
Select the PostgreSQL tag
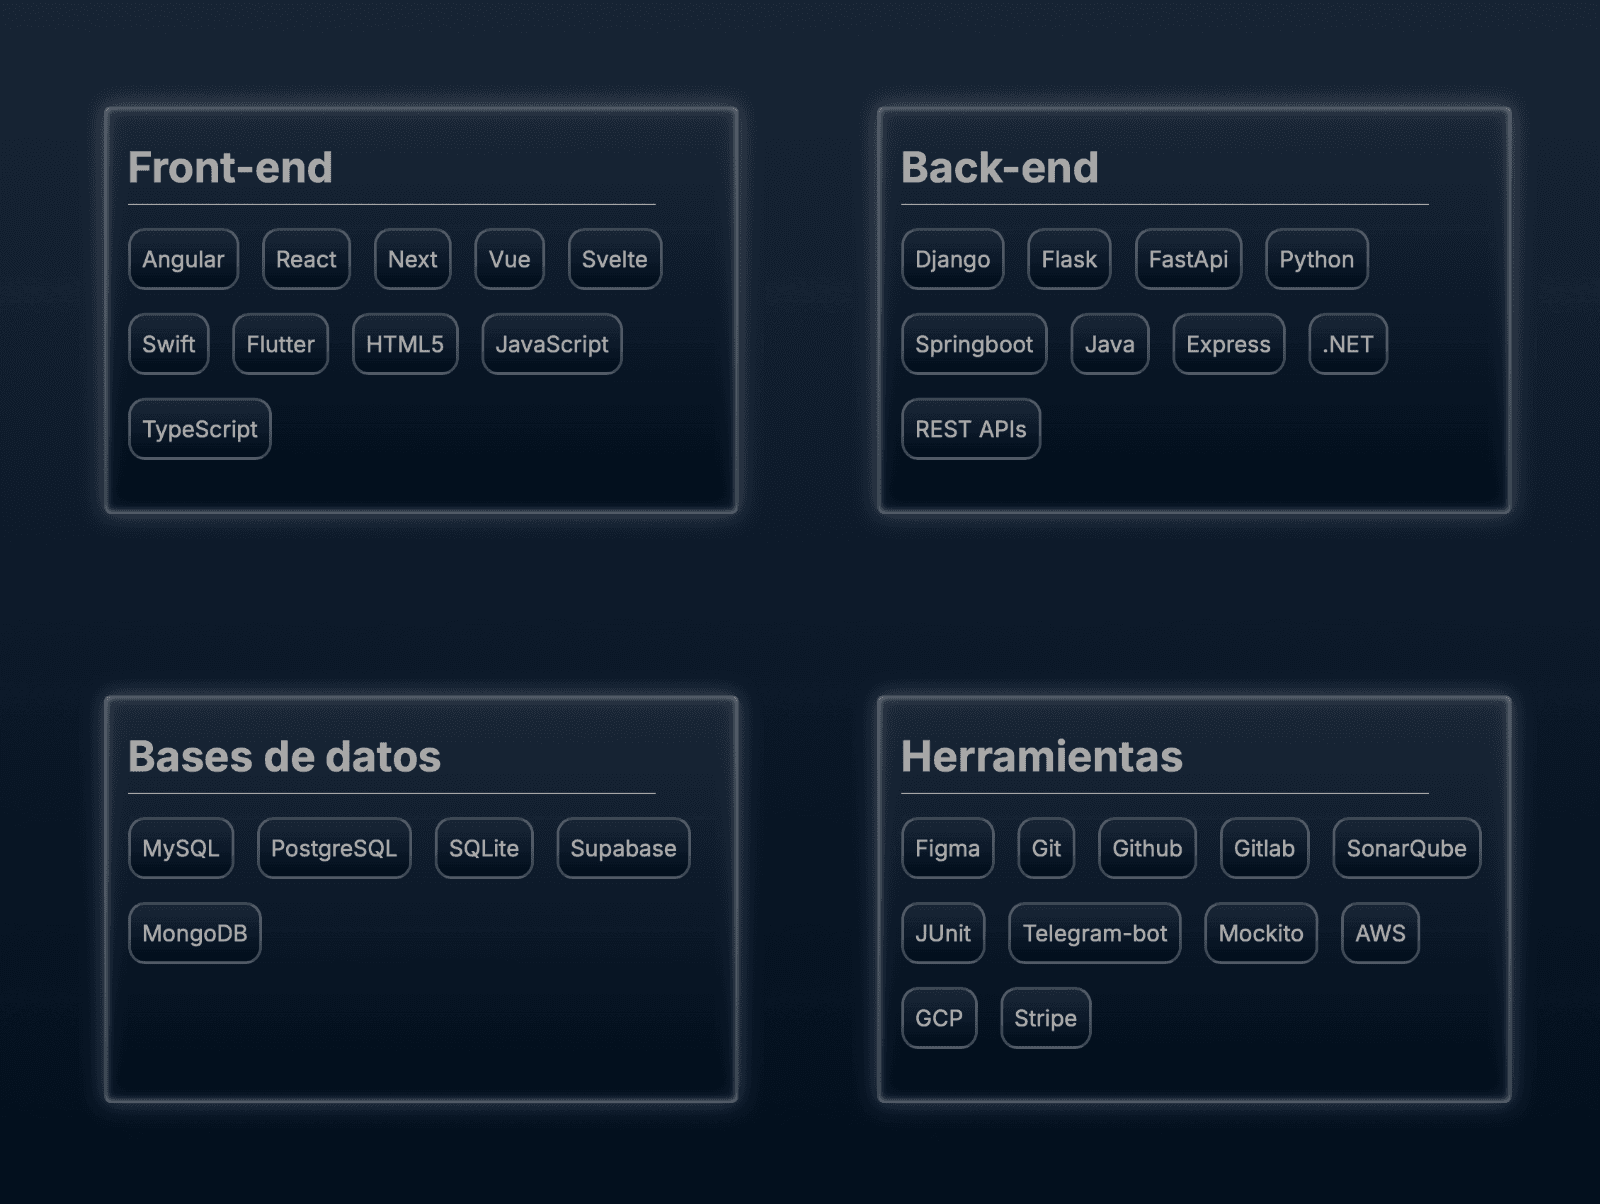coord(334,848)
